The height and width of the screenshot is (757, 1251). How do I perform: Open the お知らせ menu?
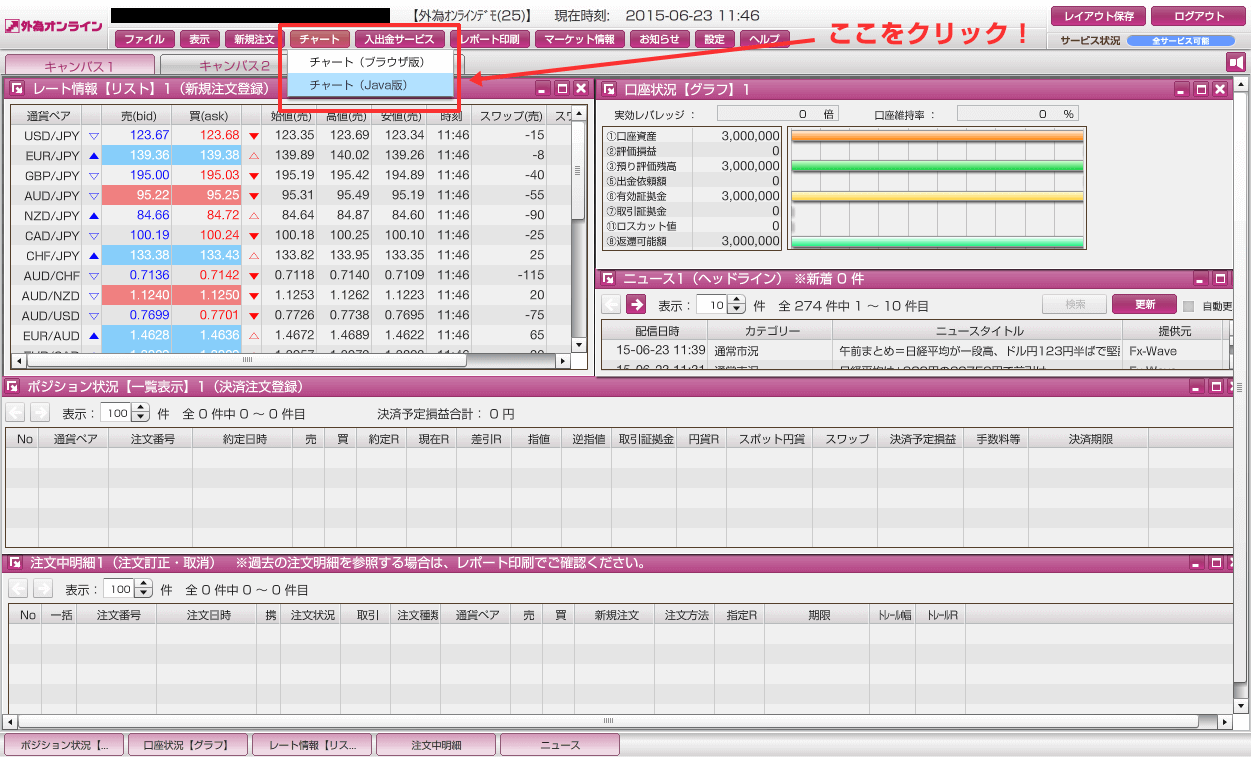pos(659,40)
